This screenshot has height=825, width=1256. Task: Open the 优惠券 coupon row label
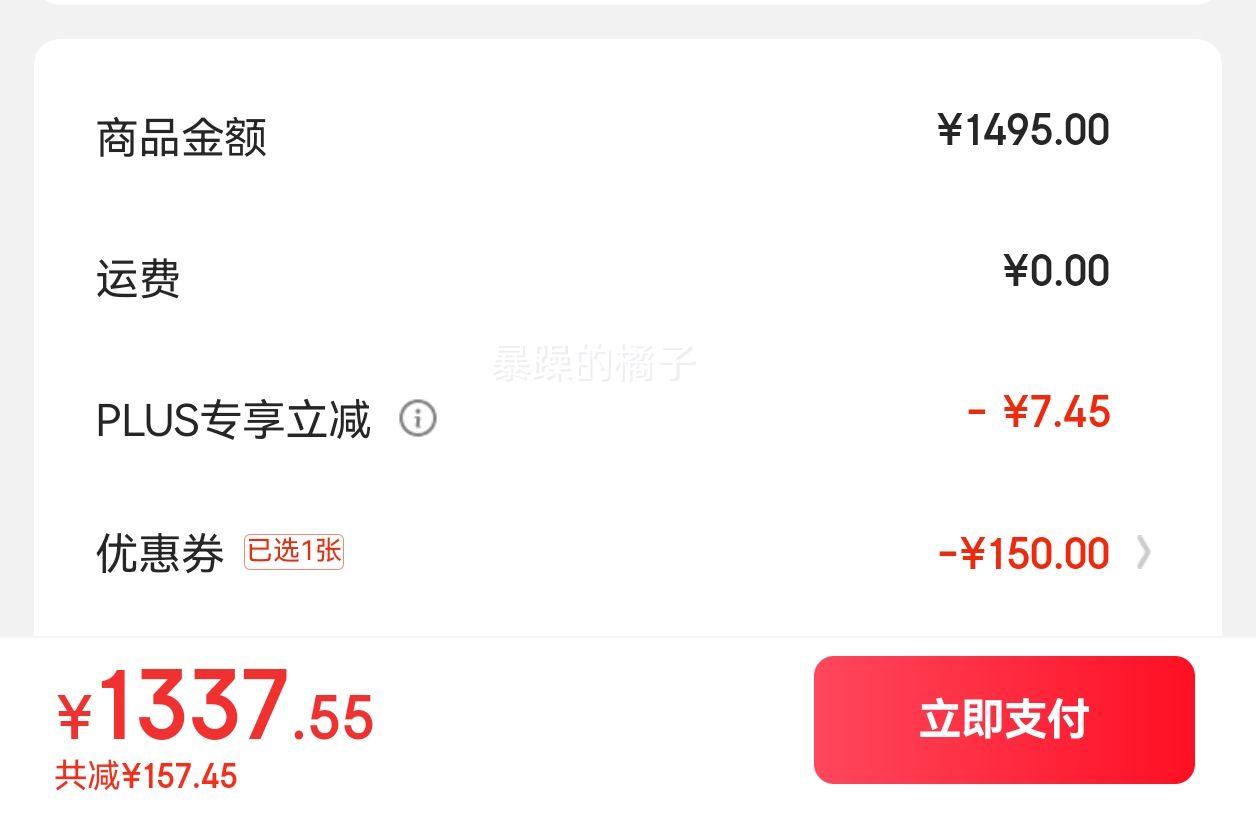160,553
